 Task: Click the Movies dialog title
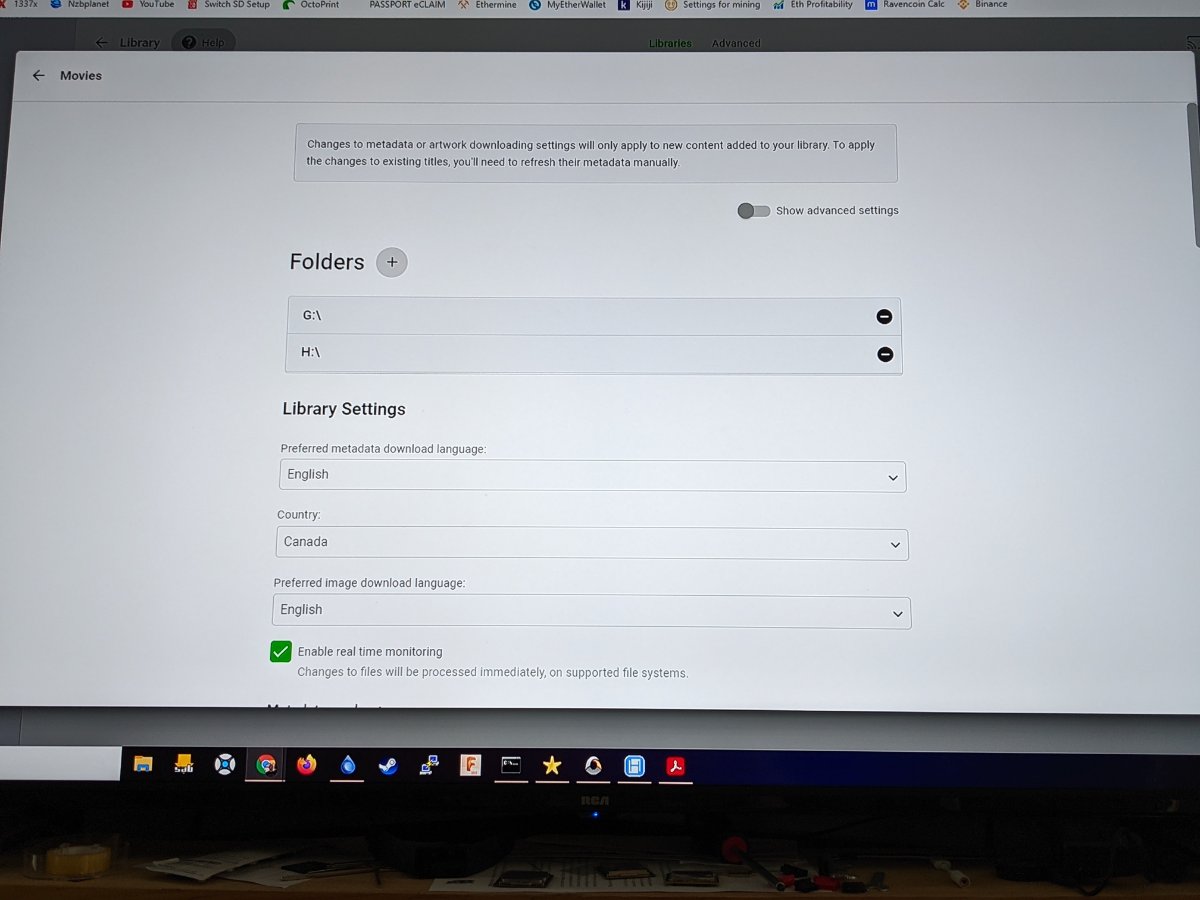click(x=81, y=76)
